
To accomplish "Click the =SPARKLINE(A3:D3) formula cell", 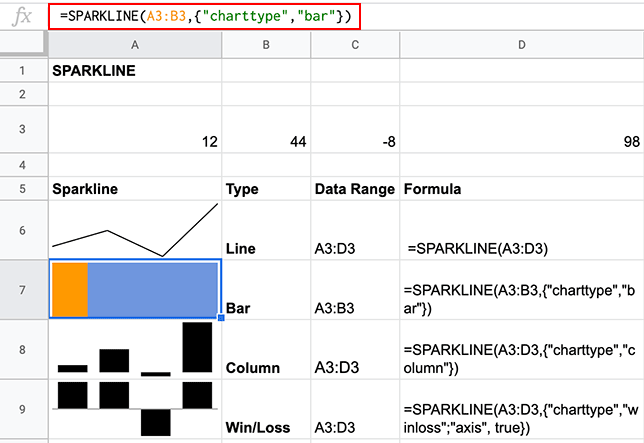I will [522, 230].
